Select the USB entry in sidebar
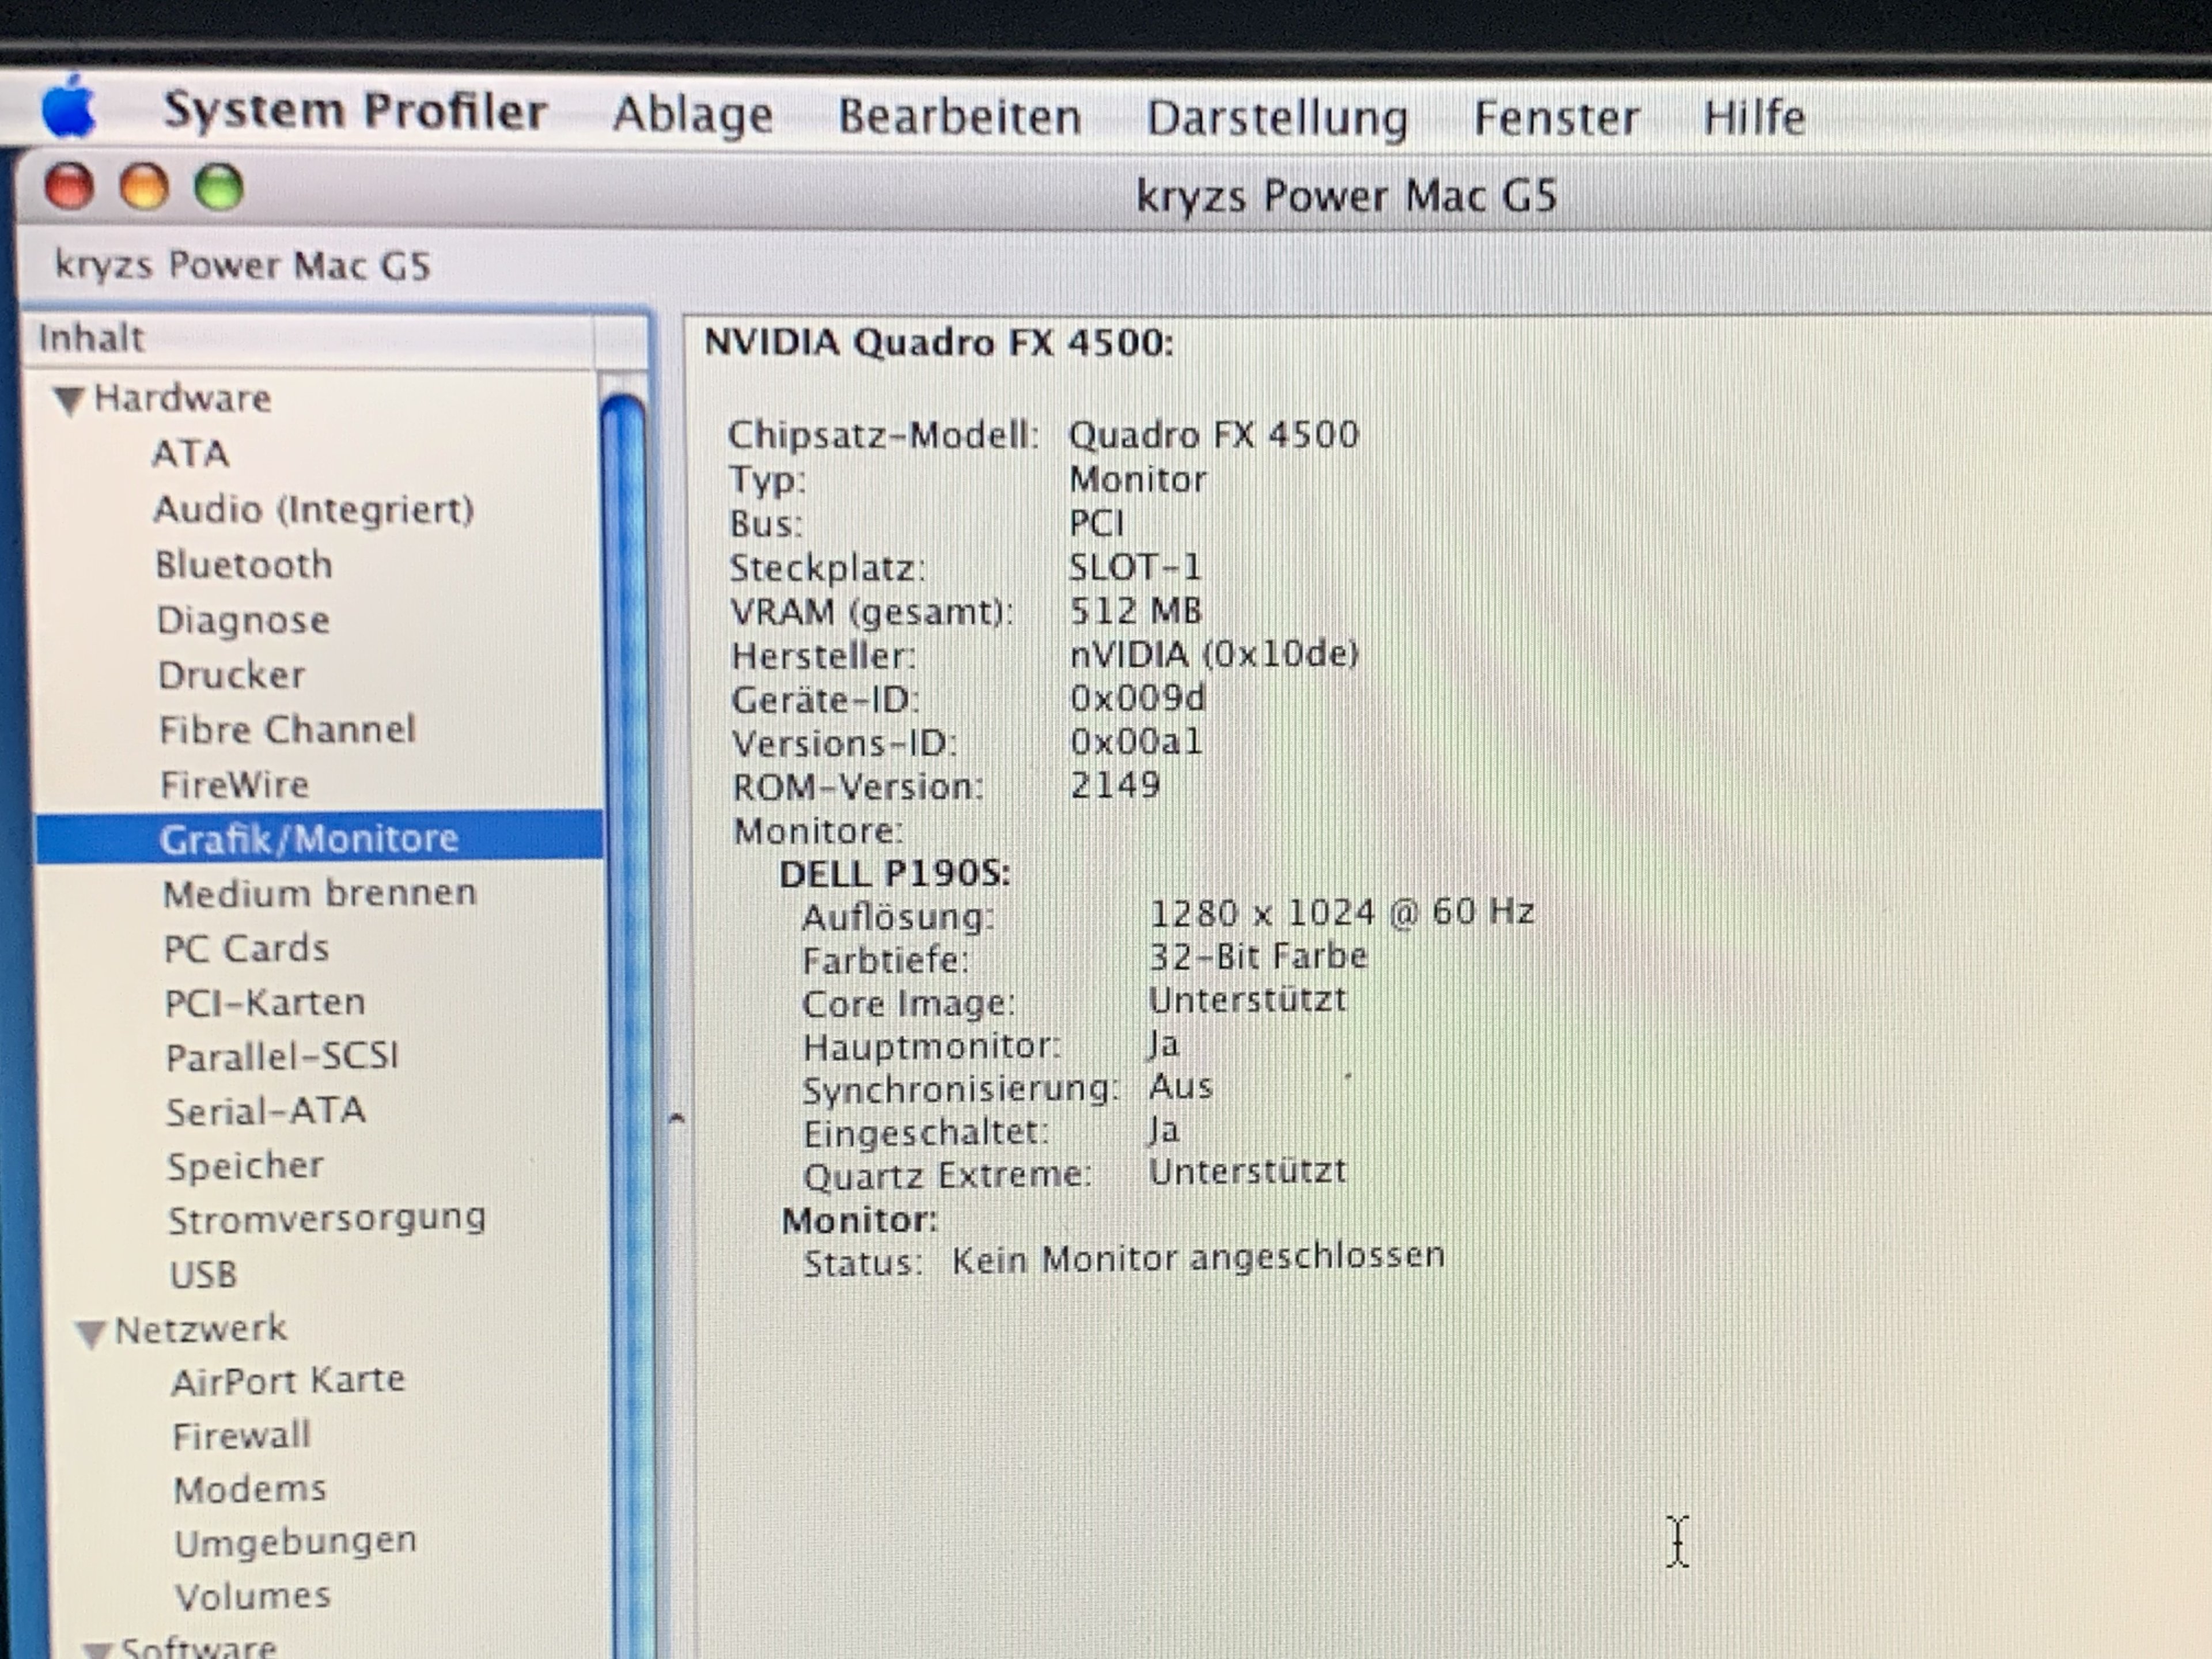The width and height of the screenshot is (2212, 1659). click(x=203, y=1274)
